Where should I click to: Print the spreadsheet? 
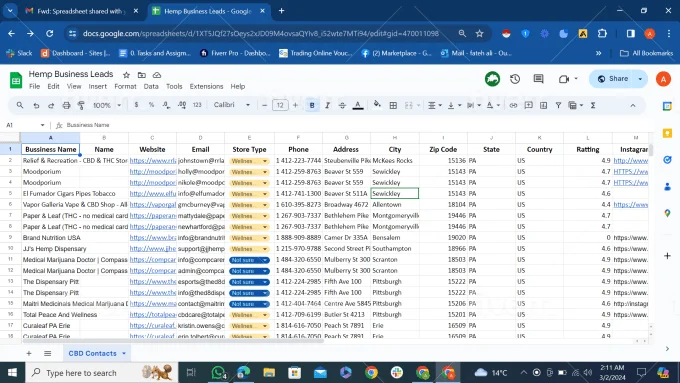point(66,105)
